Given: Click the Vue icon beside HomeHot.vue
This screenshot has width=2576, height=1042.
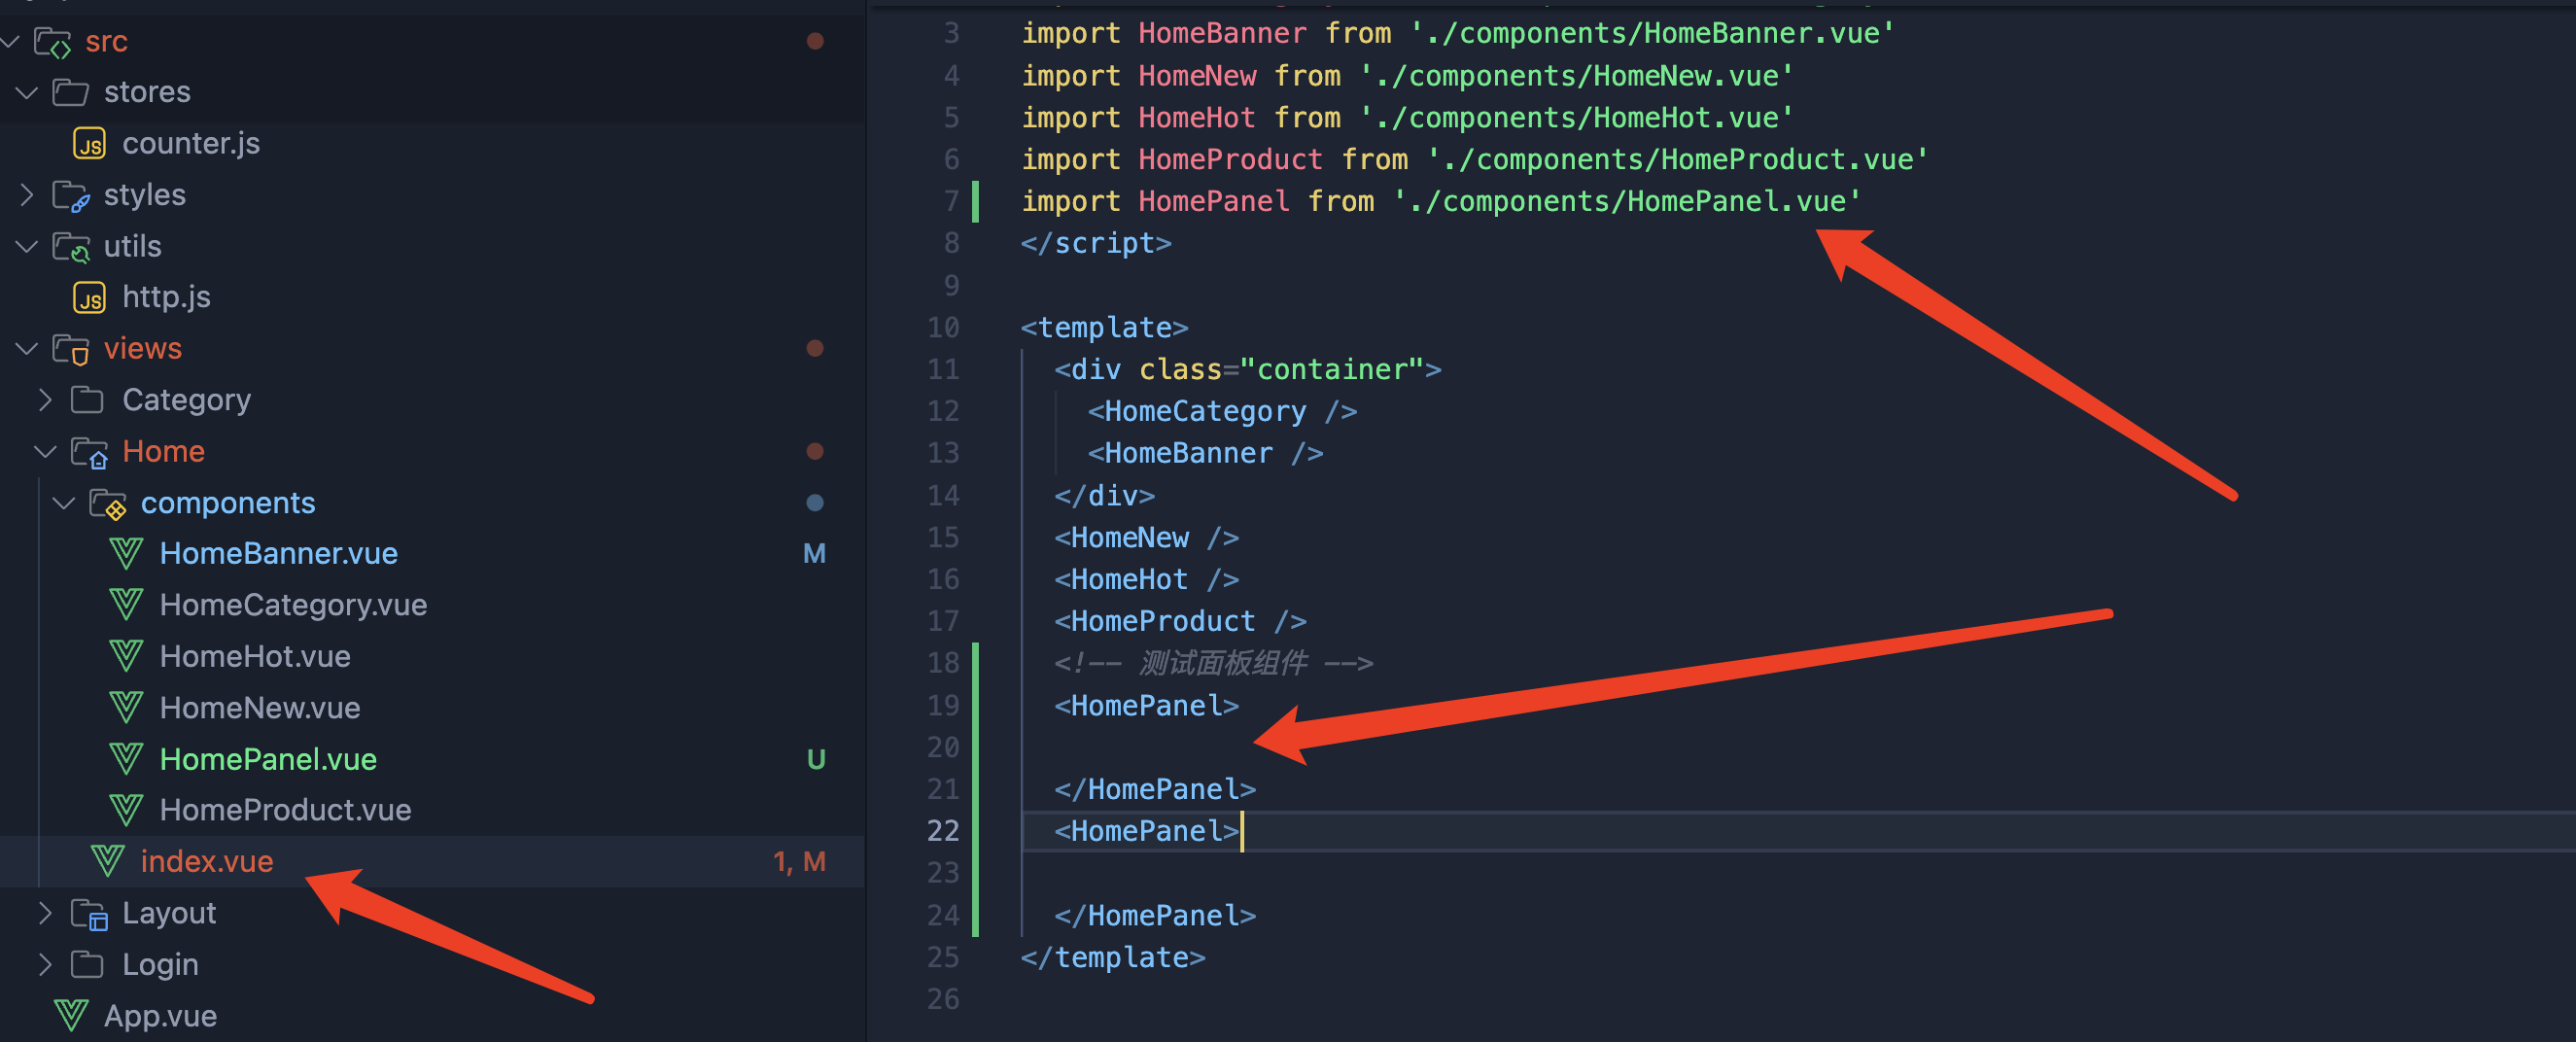Looking at the screenshot, I should click(x=126, y=656).
